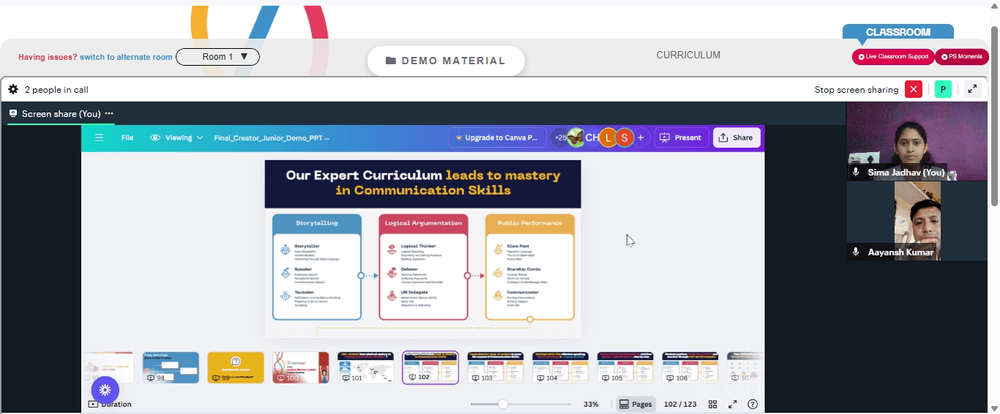
Task: Click the Logical Argumentation column header
Action: (423, 223)
